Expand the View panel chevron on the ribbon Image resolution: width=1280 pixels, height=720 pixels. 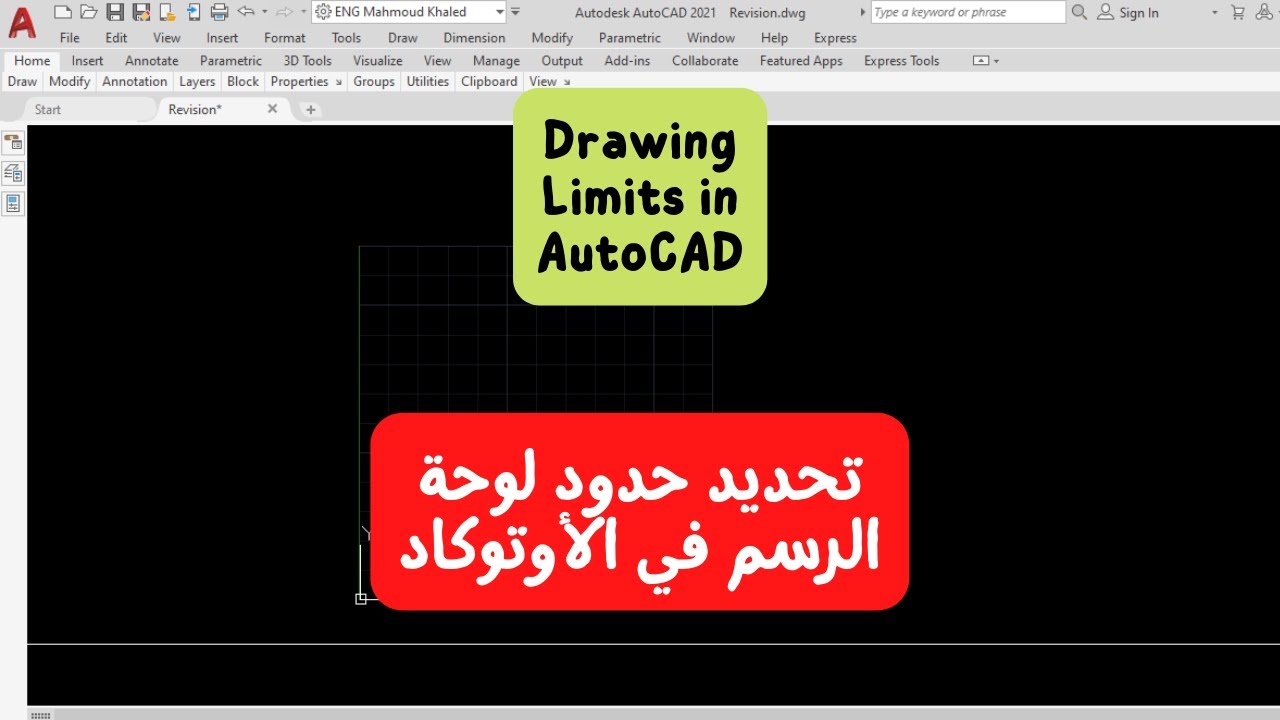[x=567, y=82]
